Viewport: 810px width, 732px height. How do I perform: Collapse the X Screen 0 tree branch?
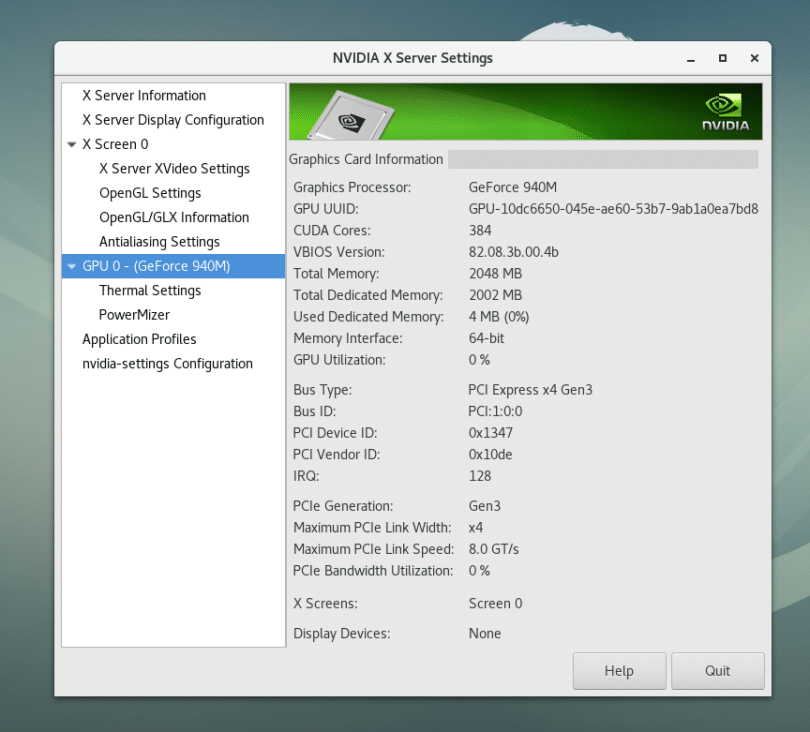click(x=72, y=144)
